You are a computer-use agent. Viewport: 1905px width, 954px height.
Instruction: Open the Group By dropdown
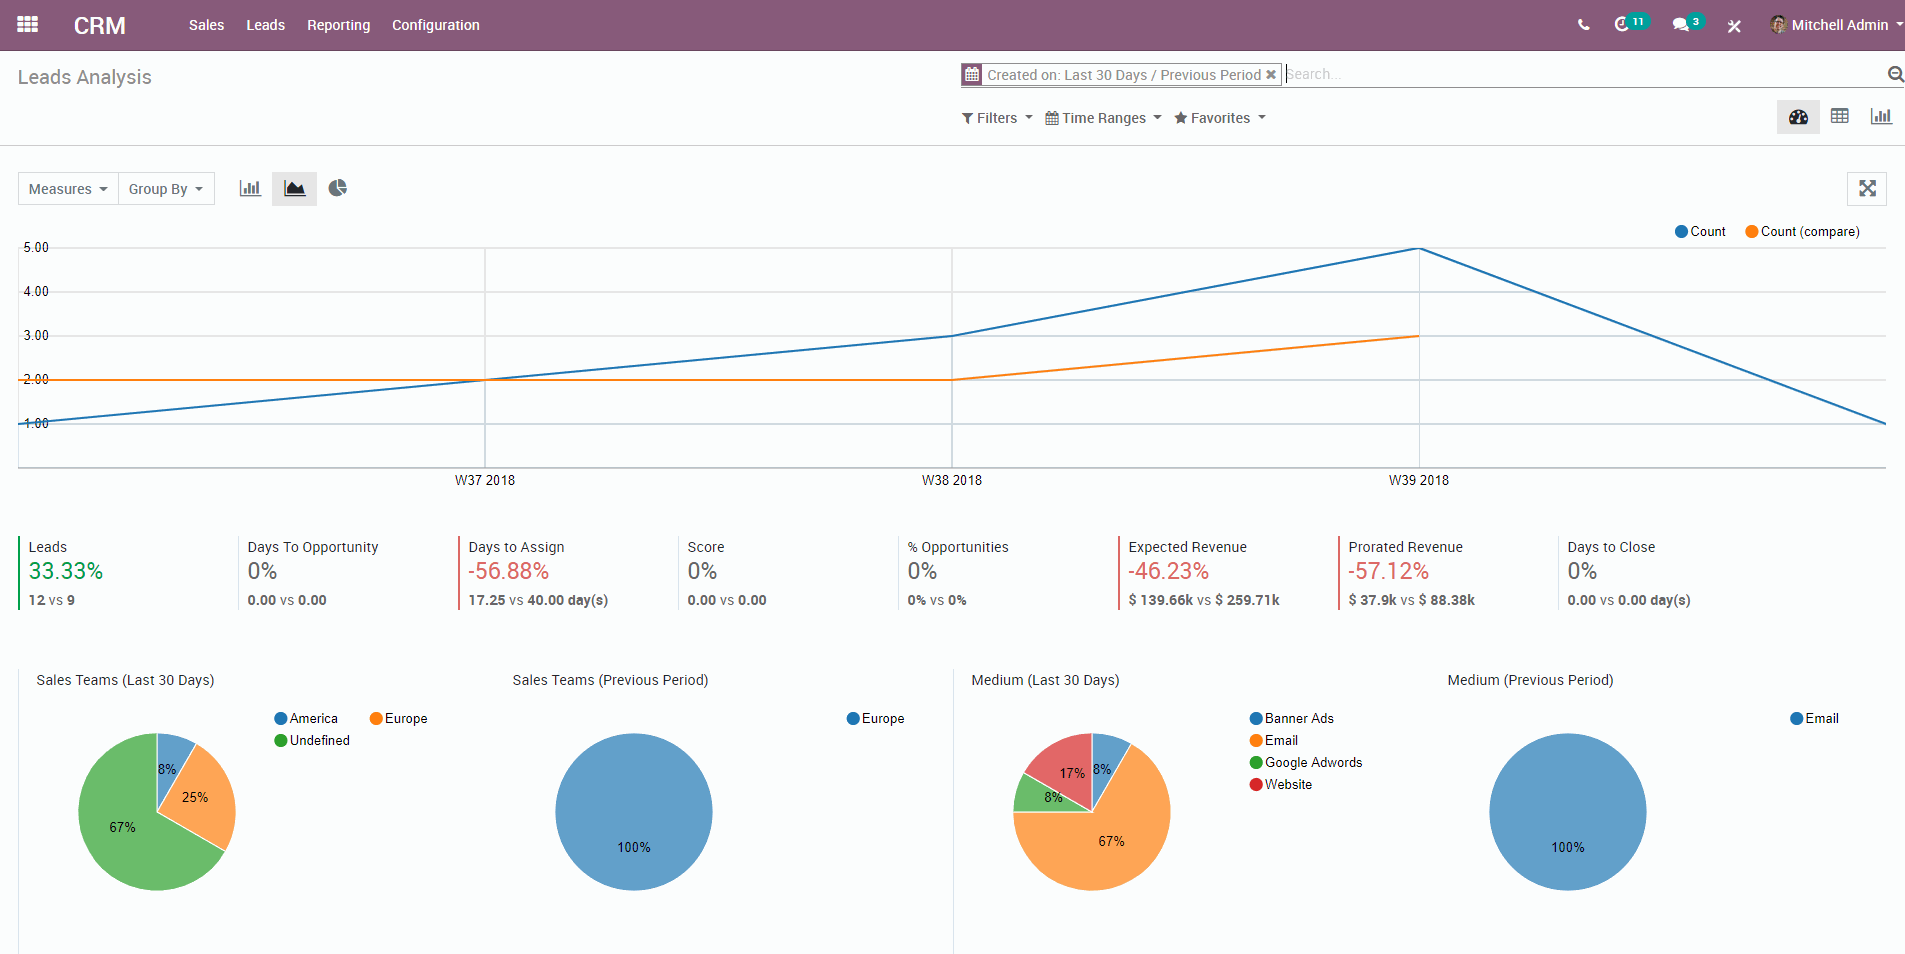(165, 188)
